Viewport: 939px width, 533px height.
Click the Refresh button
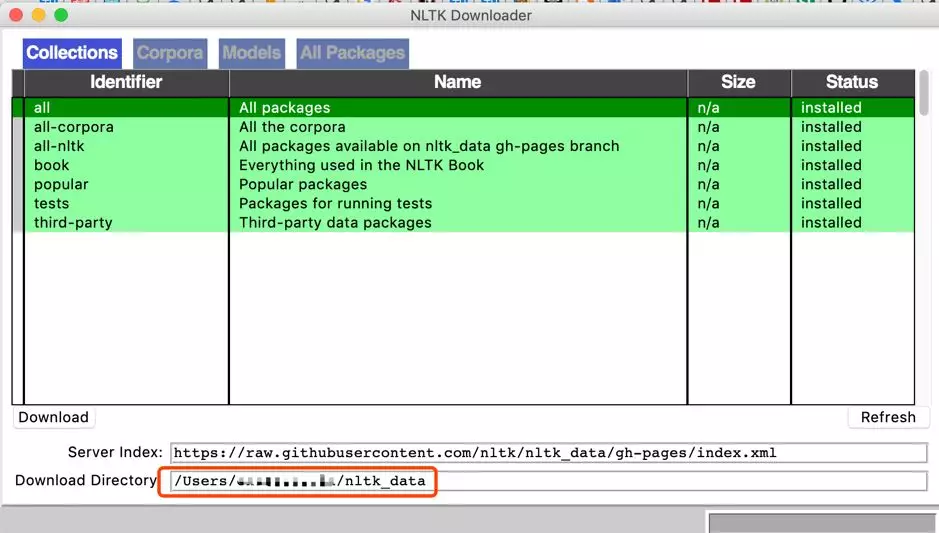[888, 417]
